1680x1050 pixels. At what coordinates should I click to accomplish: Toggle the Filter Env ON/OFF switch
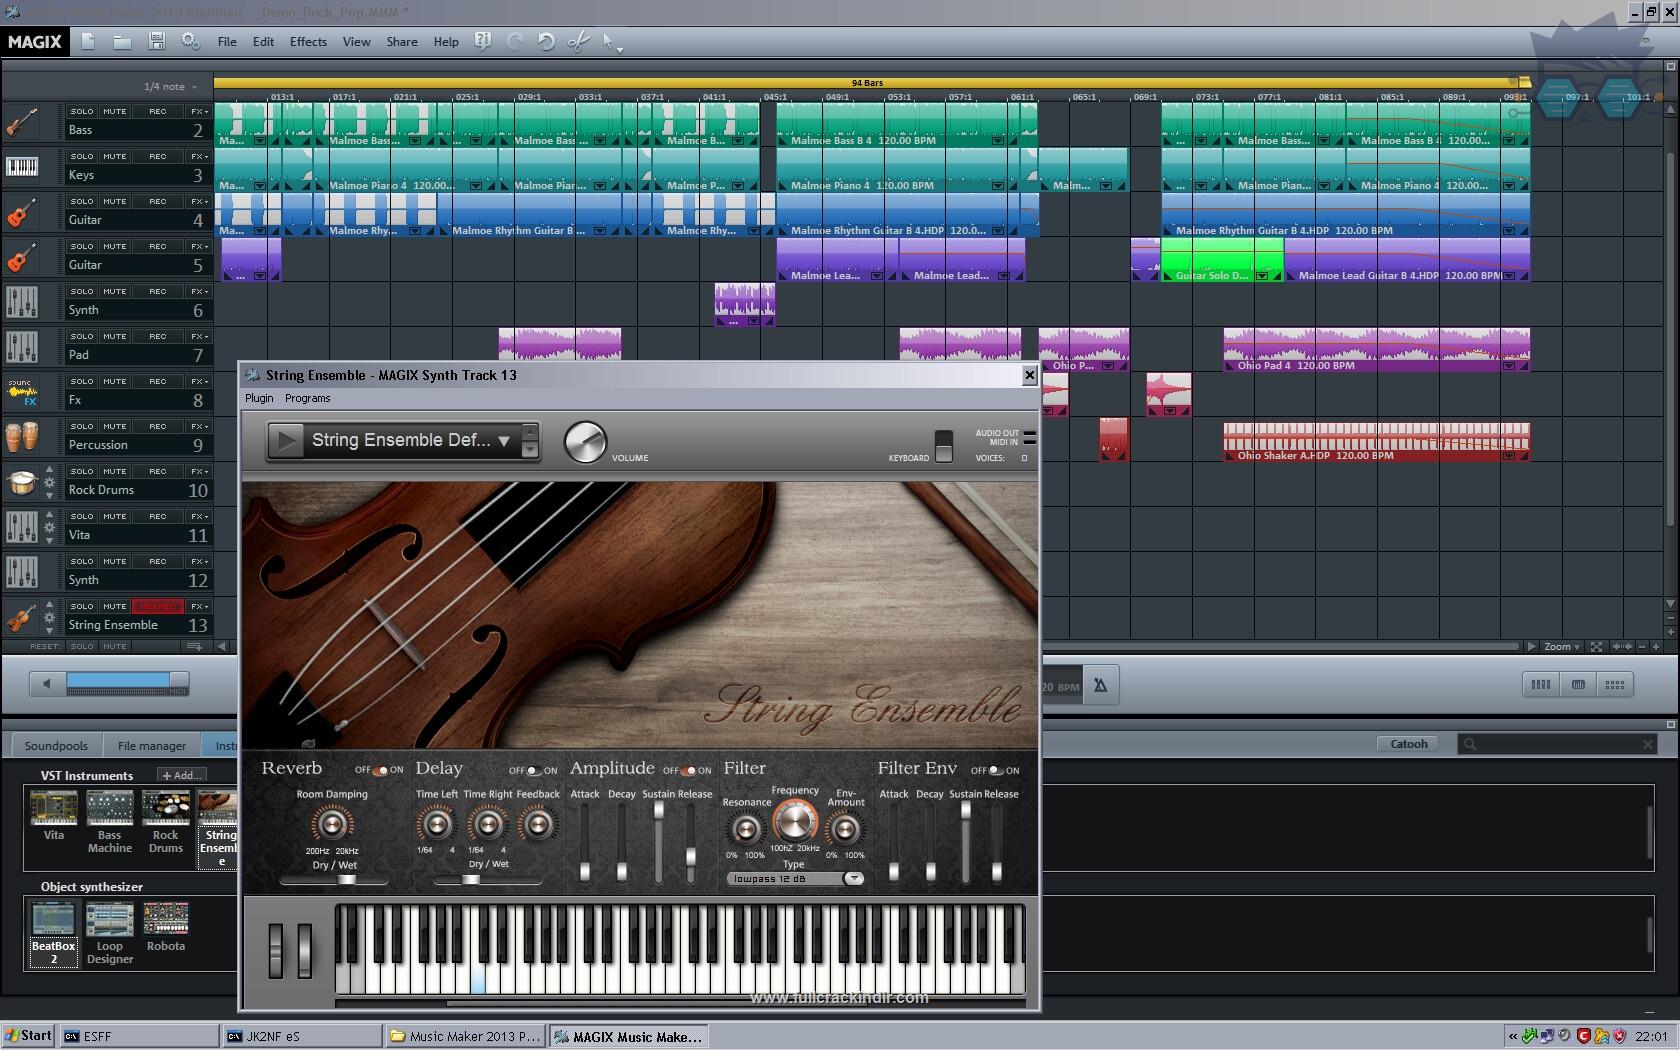(x=996, y=770)
